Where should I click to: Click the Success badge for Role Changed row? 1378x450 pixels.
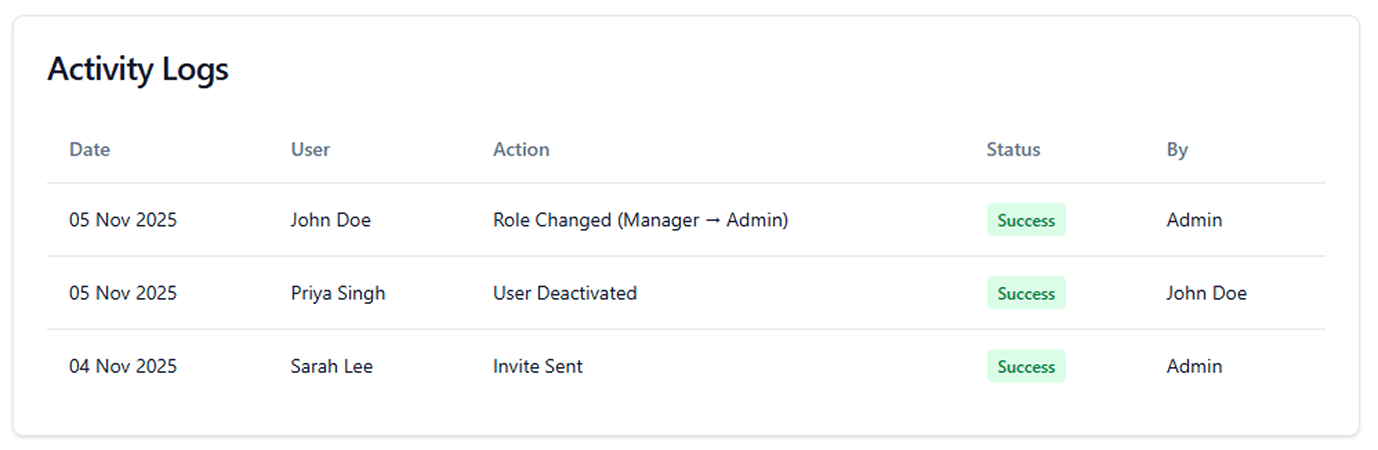click(x=1026, y=220)
